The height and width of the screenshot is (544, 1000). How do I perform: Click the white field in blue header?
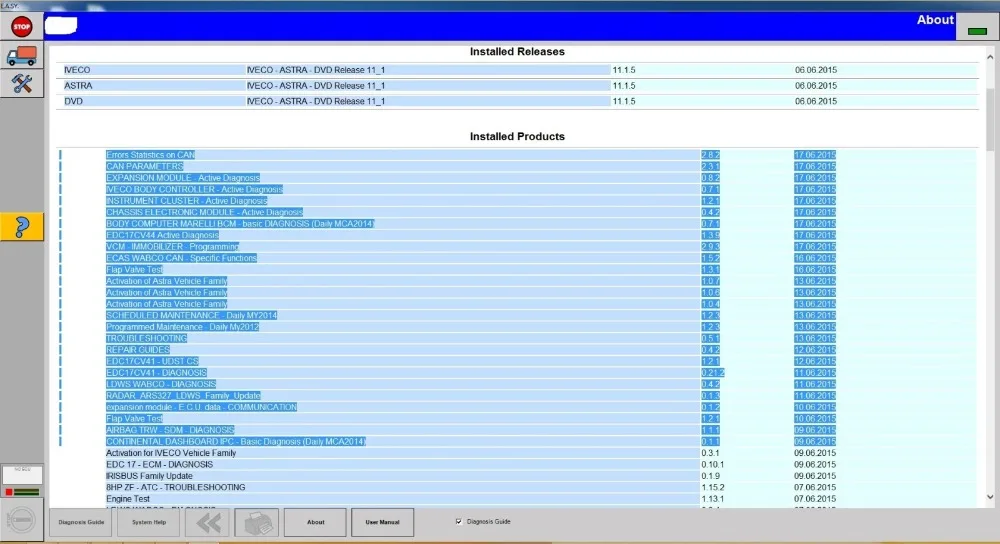click(61, 26)
